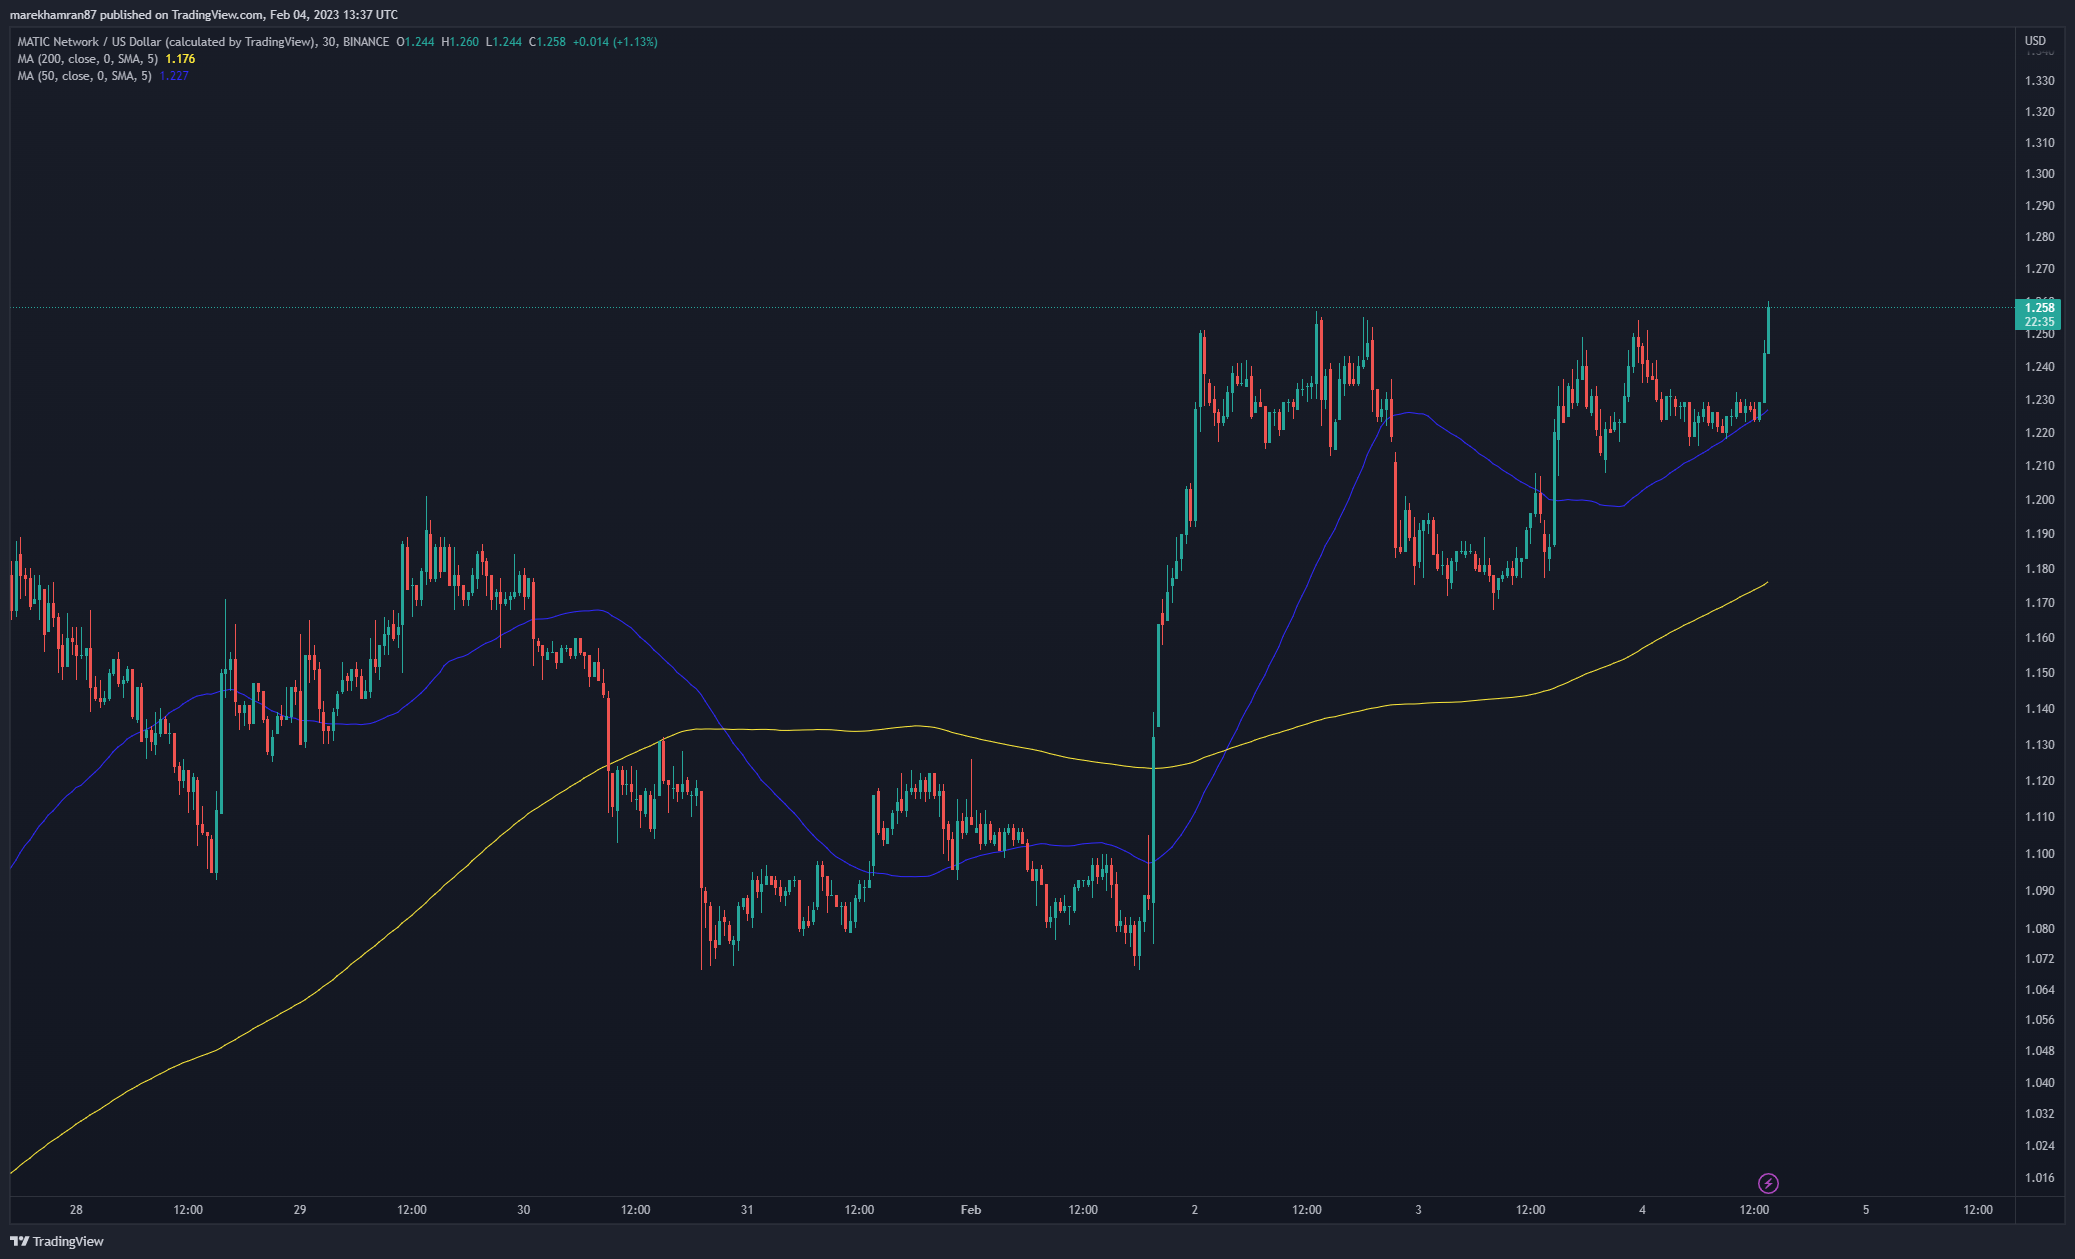Click the 5 date label on time axis
Image resolution: width=2075 pixels, height=1259 pixels.
tap(1866, 1210)
